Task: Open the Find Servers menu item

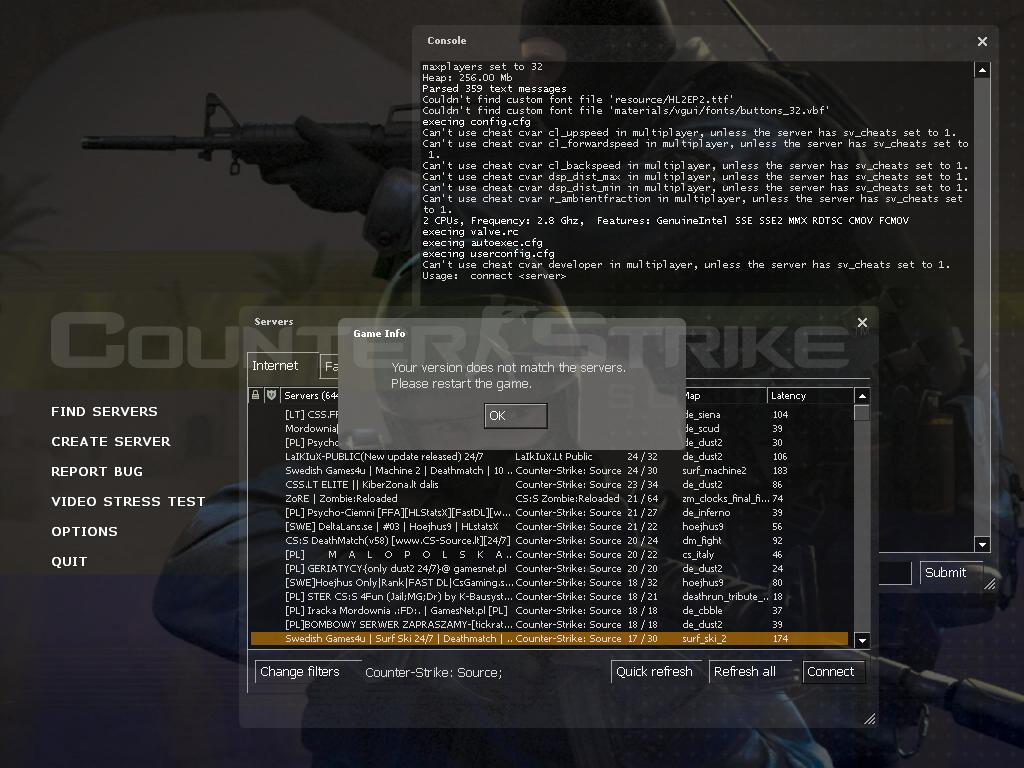Action: pos(104,411)
